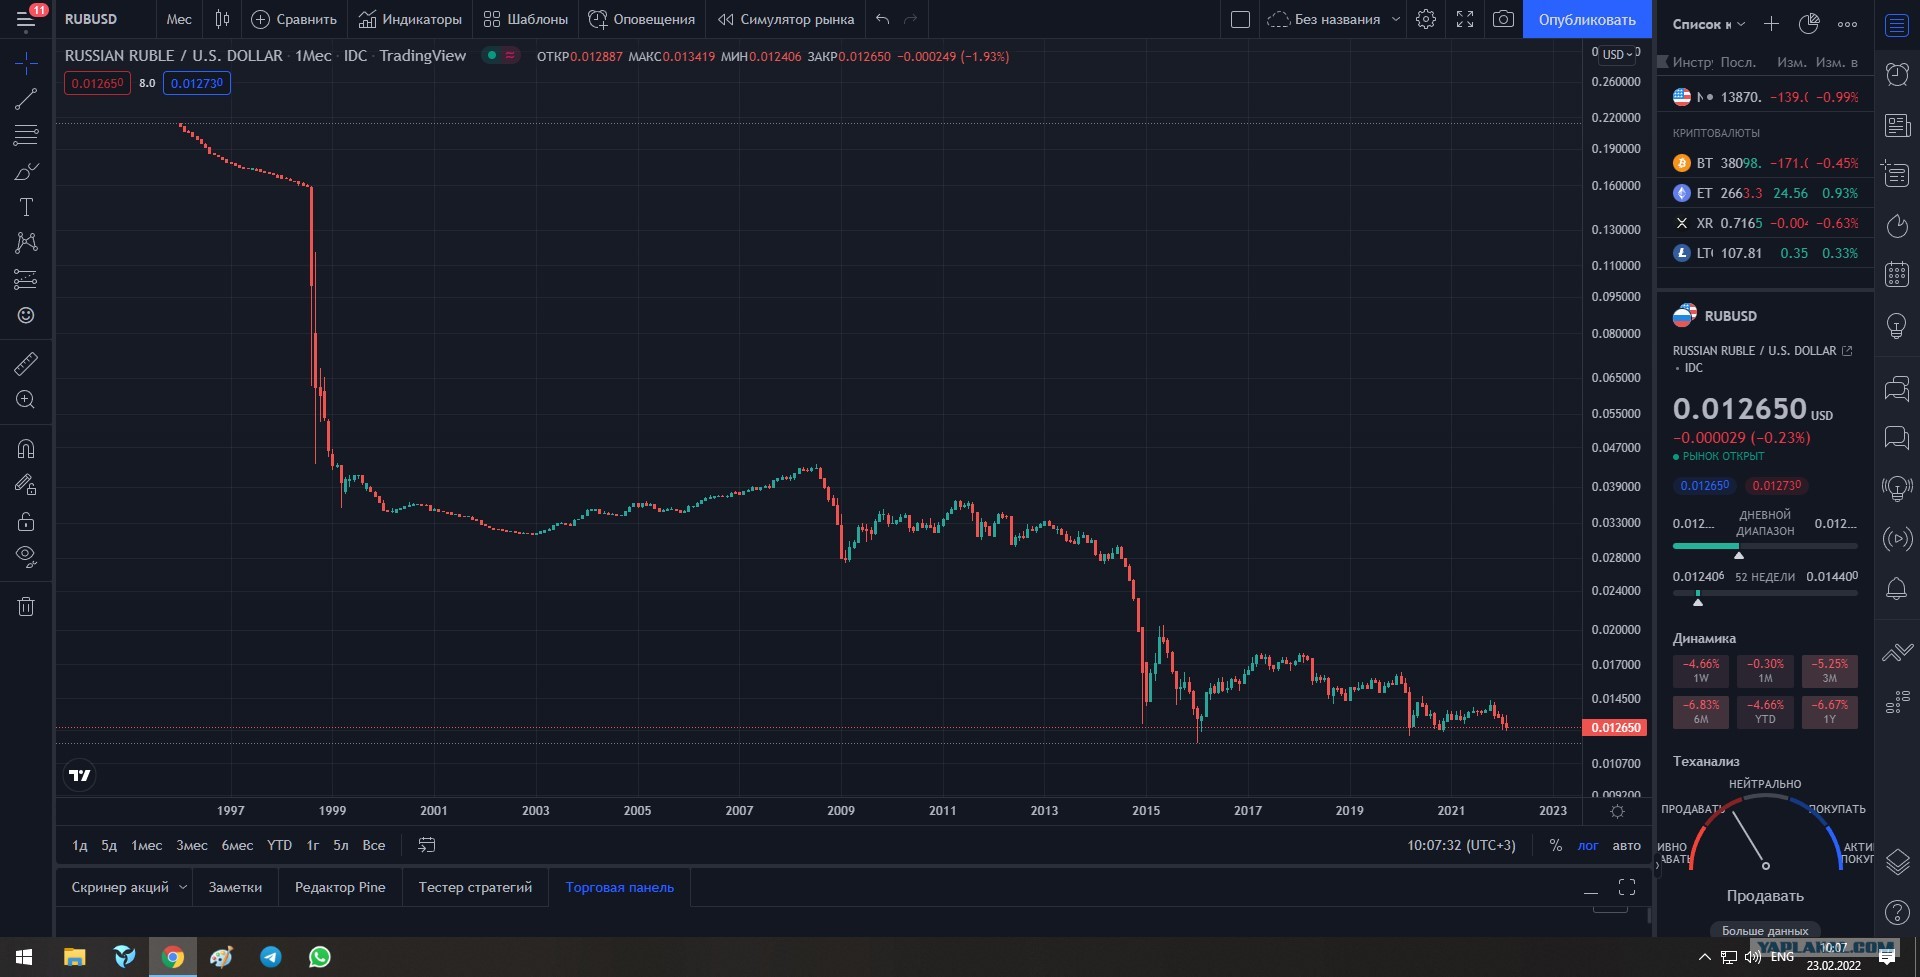Screen dimensions: 1920x977
Task: Toggle hide all drawings eye icon
Action: click(x=26, y=556)
